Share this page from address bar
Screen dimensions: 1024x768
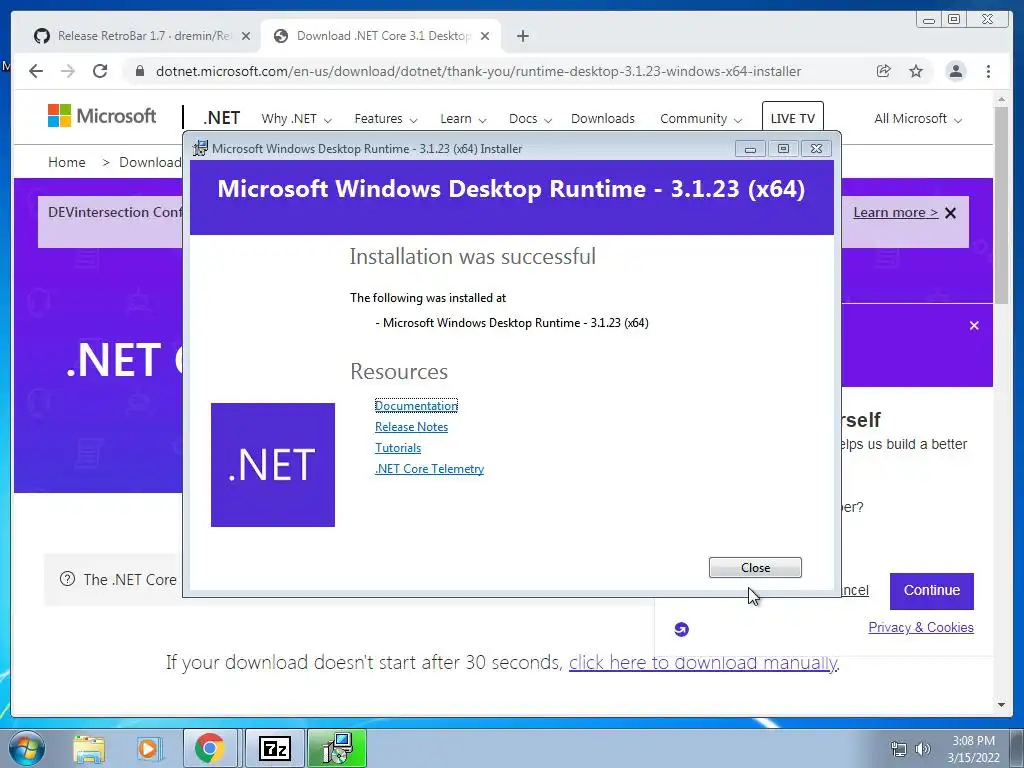click(884, 71)
